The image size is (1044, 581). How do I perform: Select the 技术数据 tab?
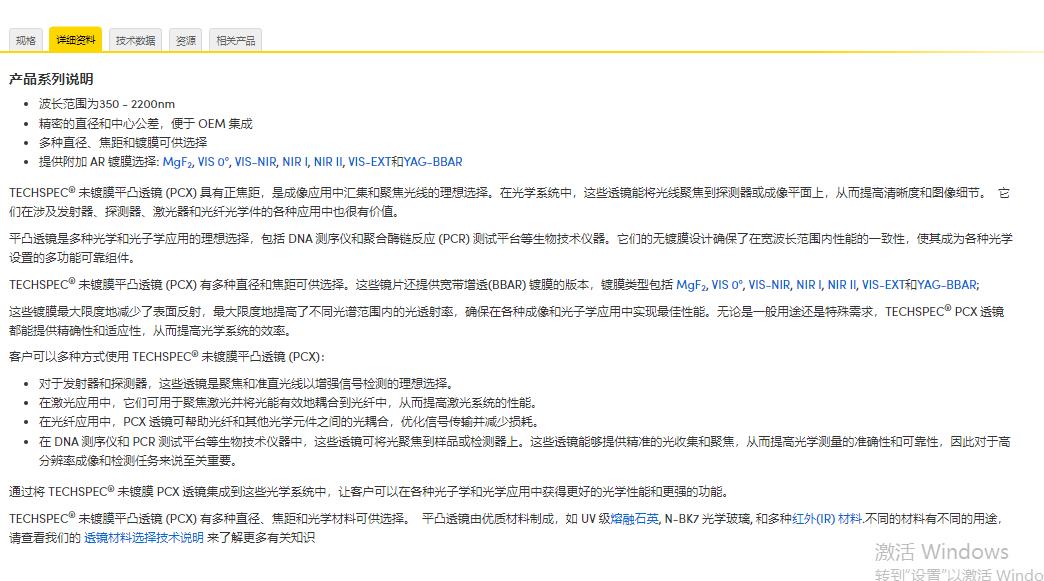pyautogui.click(x=135, y=39)
